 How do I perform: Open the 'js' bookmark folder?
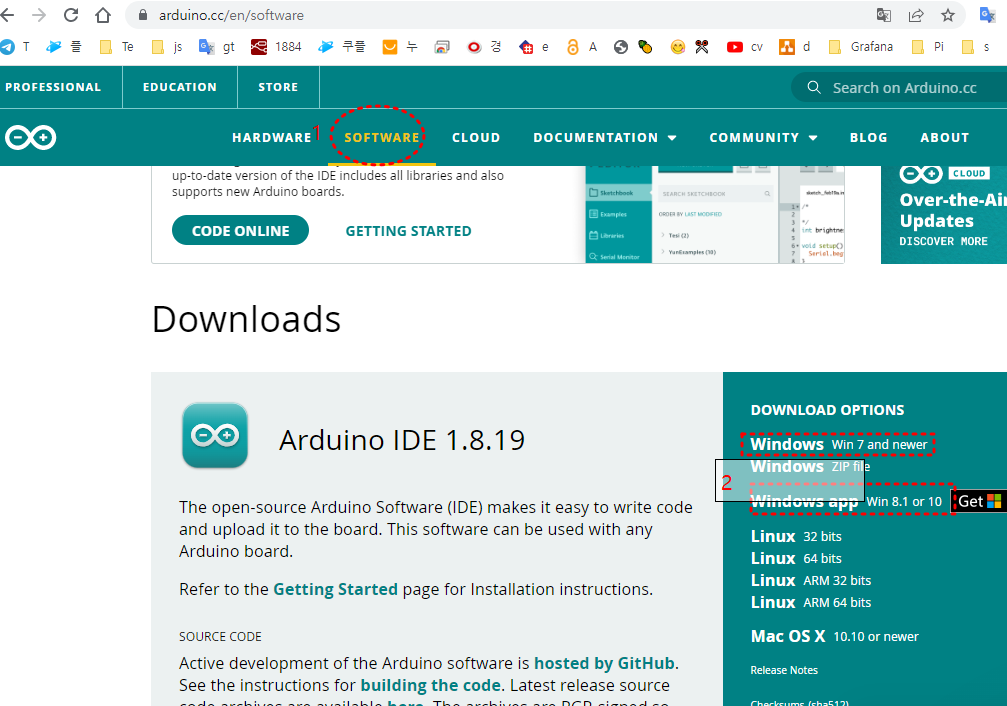point(167,46)
